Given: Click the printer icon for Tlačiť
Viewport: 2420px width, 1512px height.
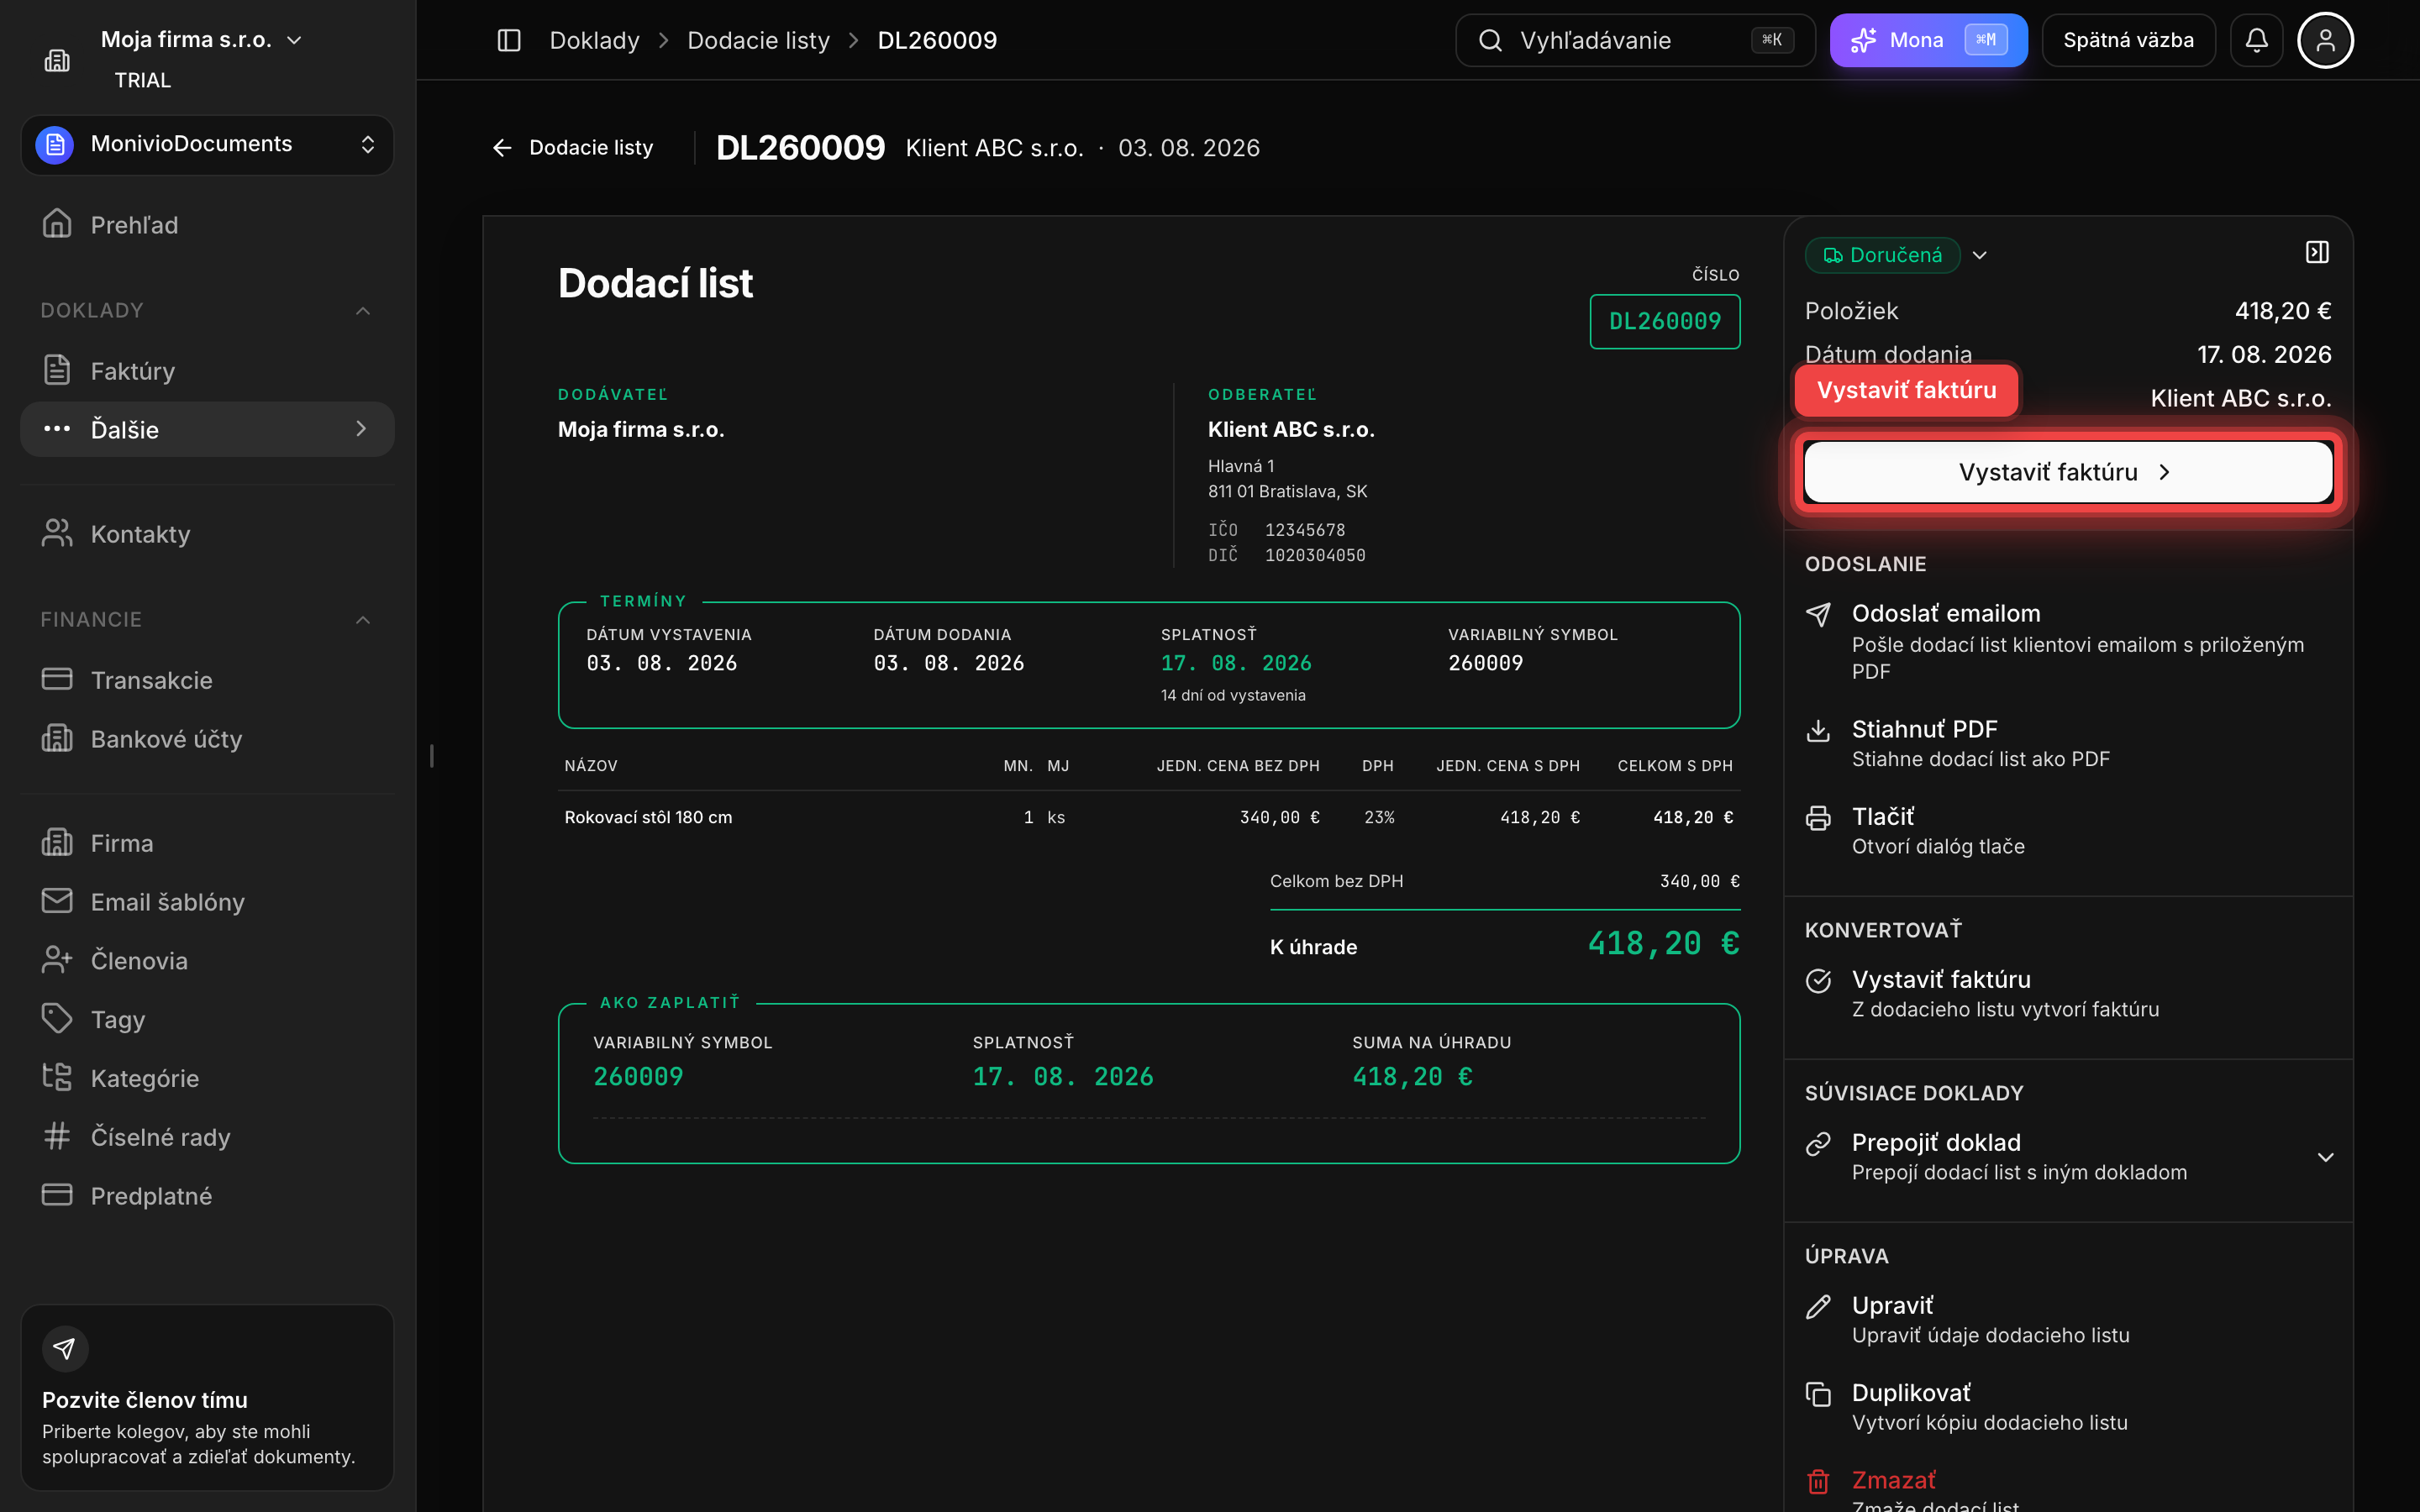Looking at the screenshot, I should click(x=1818, y=818).
